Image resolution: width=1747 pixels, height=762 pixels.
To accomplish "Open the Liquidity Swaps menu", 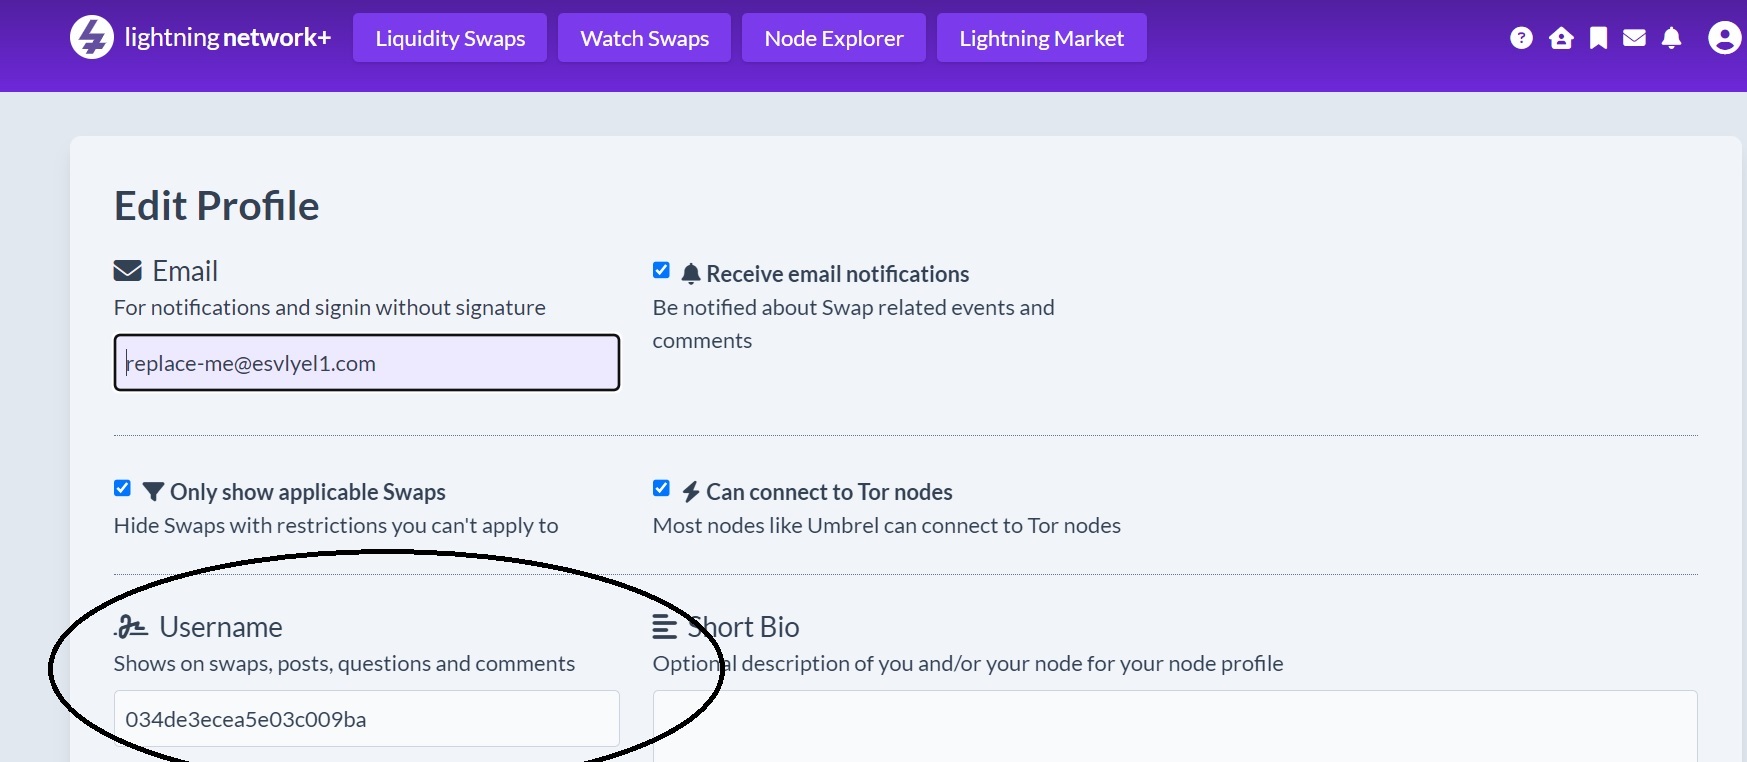I will pos(450,38).
